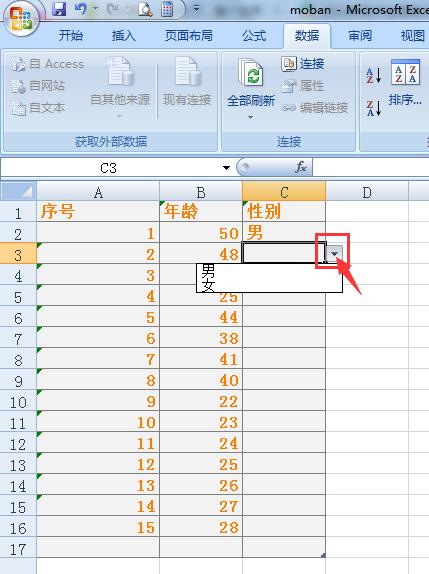
Task: Switch to the 公式 ribbon tab
Action: 254,36
